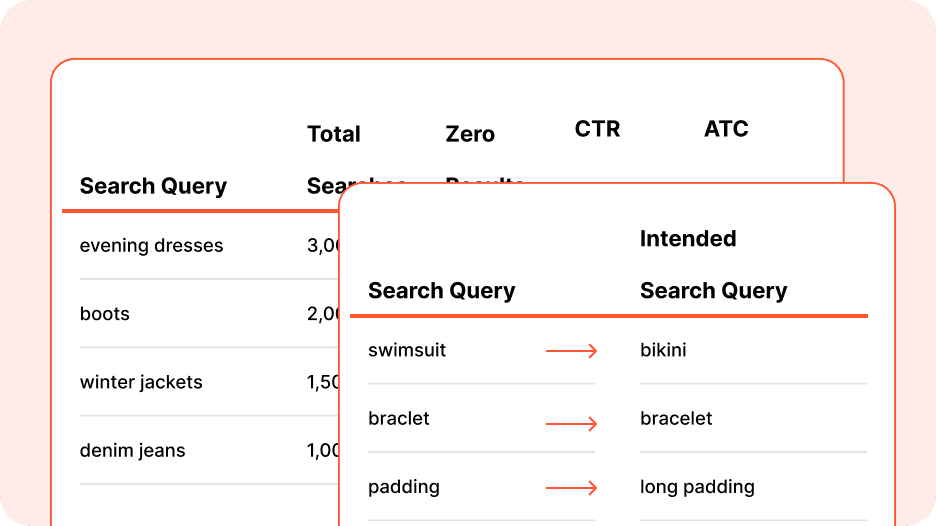Screen dimensions: 936x526
Task: Click the CTR column header
Action: (597, 129)
